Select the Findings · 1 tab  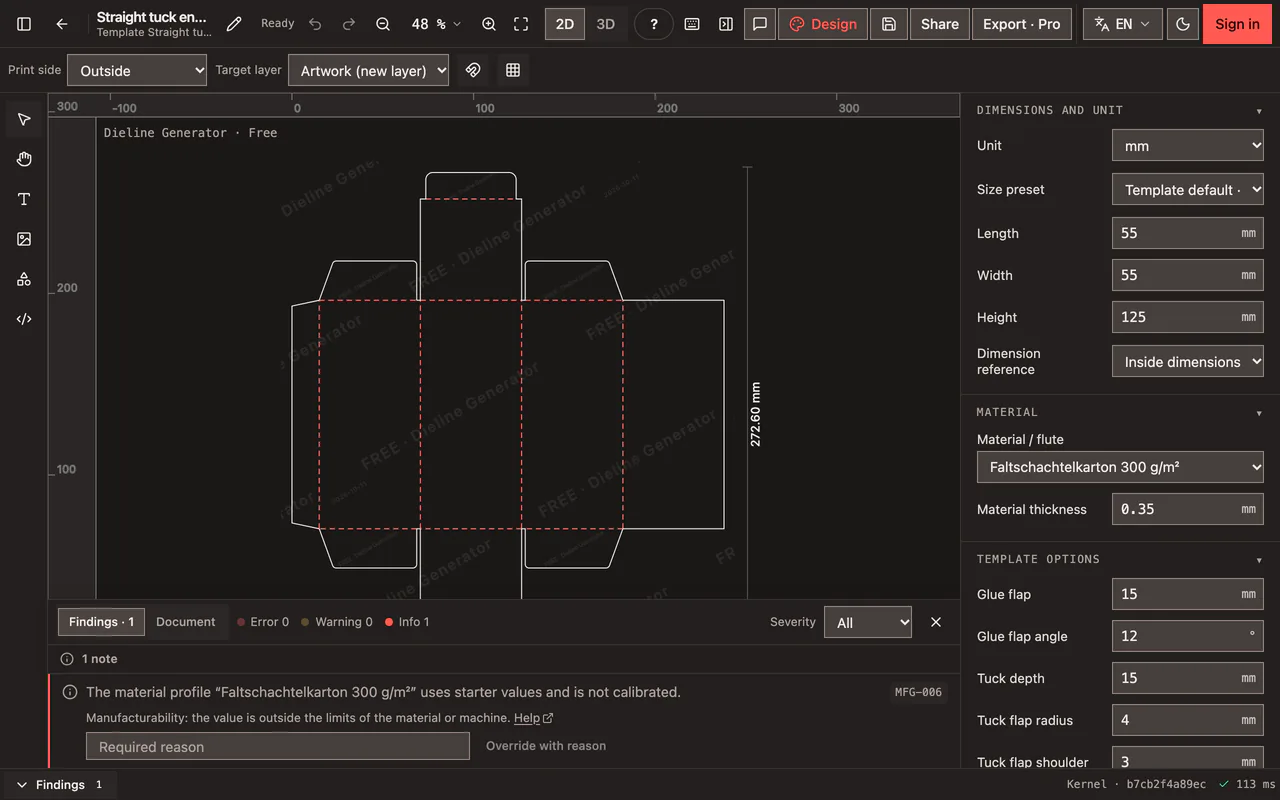101,622
